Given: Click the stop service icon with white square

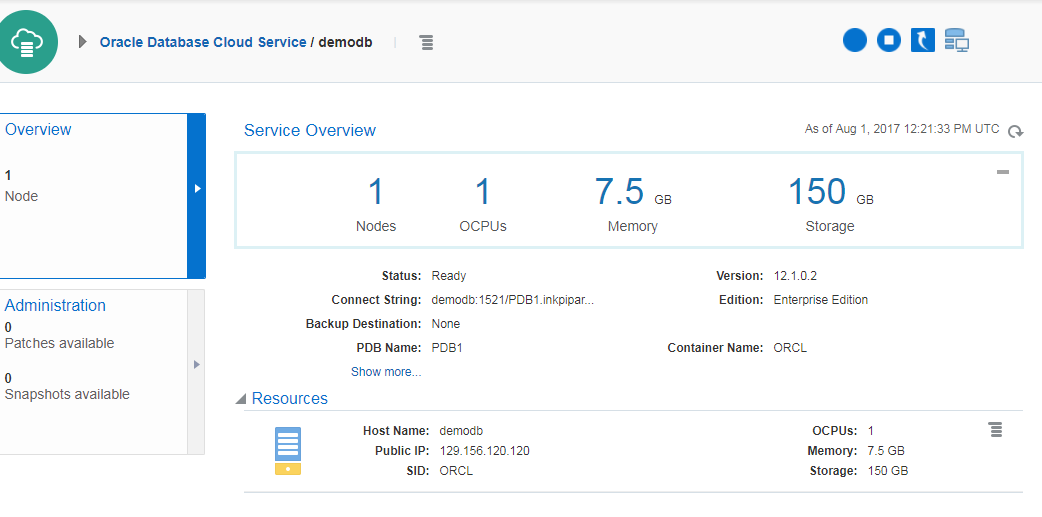Looking at the screenshot, I should 889,40.
